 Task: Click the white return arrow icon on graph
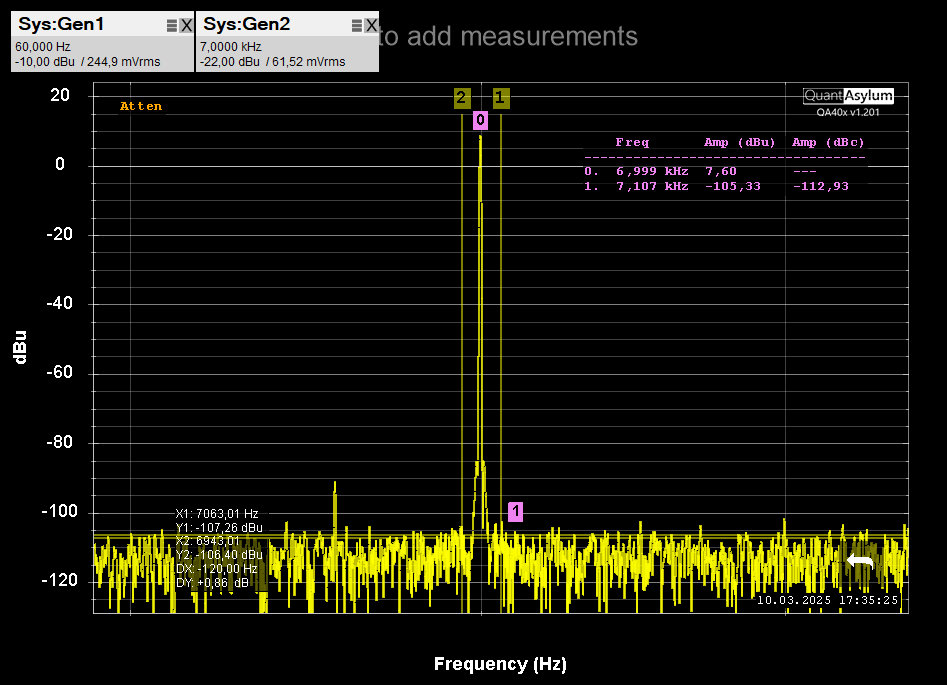click(x=860, y=561)
